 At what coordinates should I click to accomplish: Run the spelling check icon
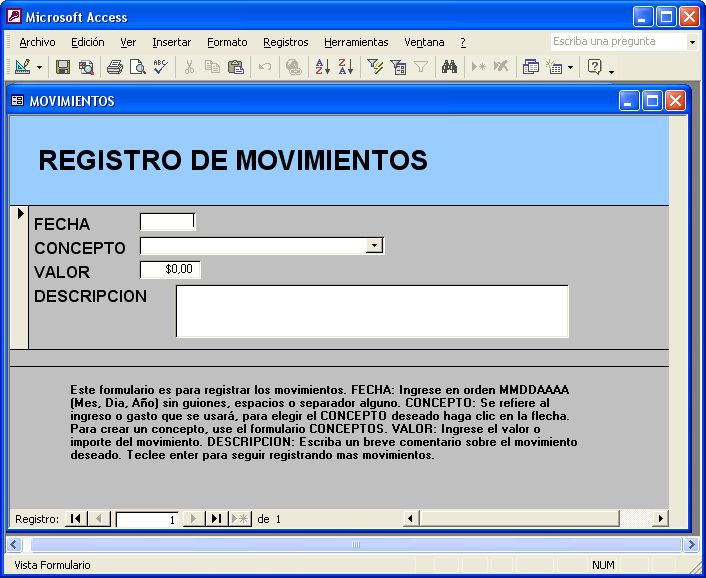[x=160, y=67]
